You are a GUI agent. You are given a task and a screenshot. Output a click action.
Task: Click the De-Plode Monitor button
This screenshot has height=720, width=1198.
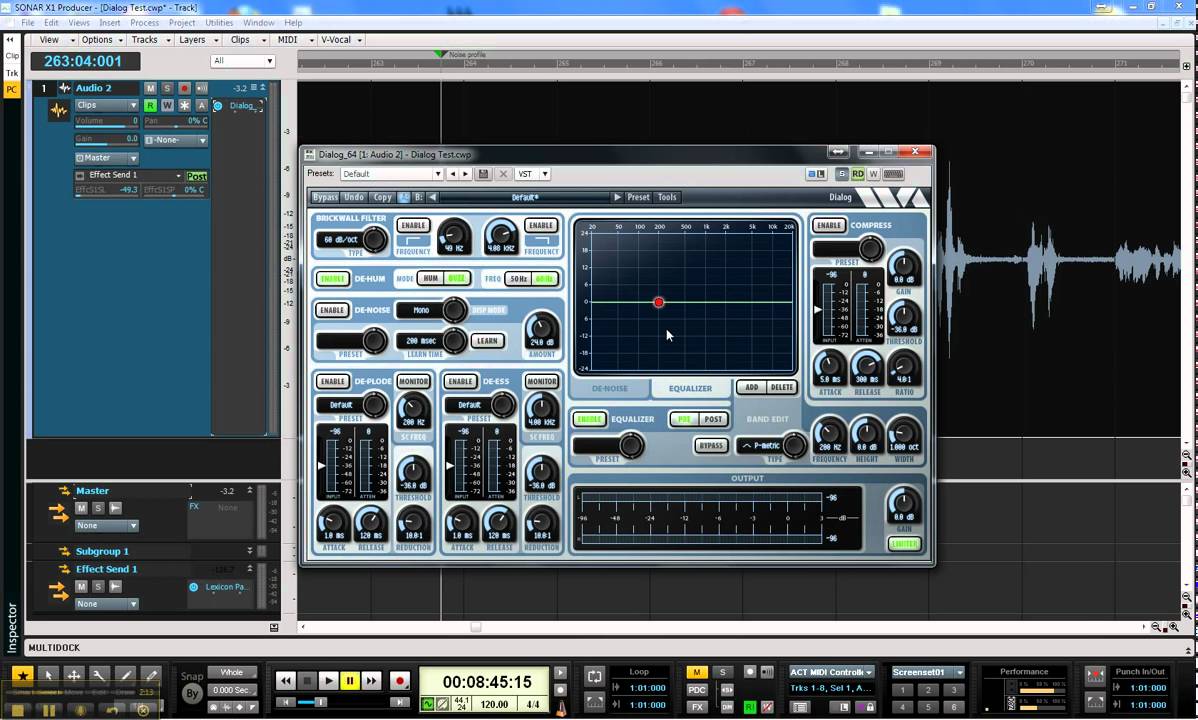[x=413, y=381]
